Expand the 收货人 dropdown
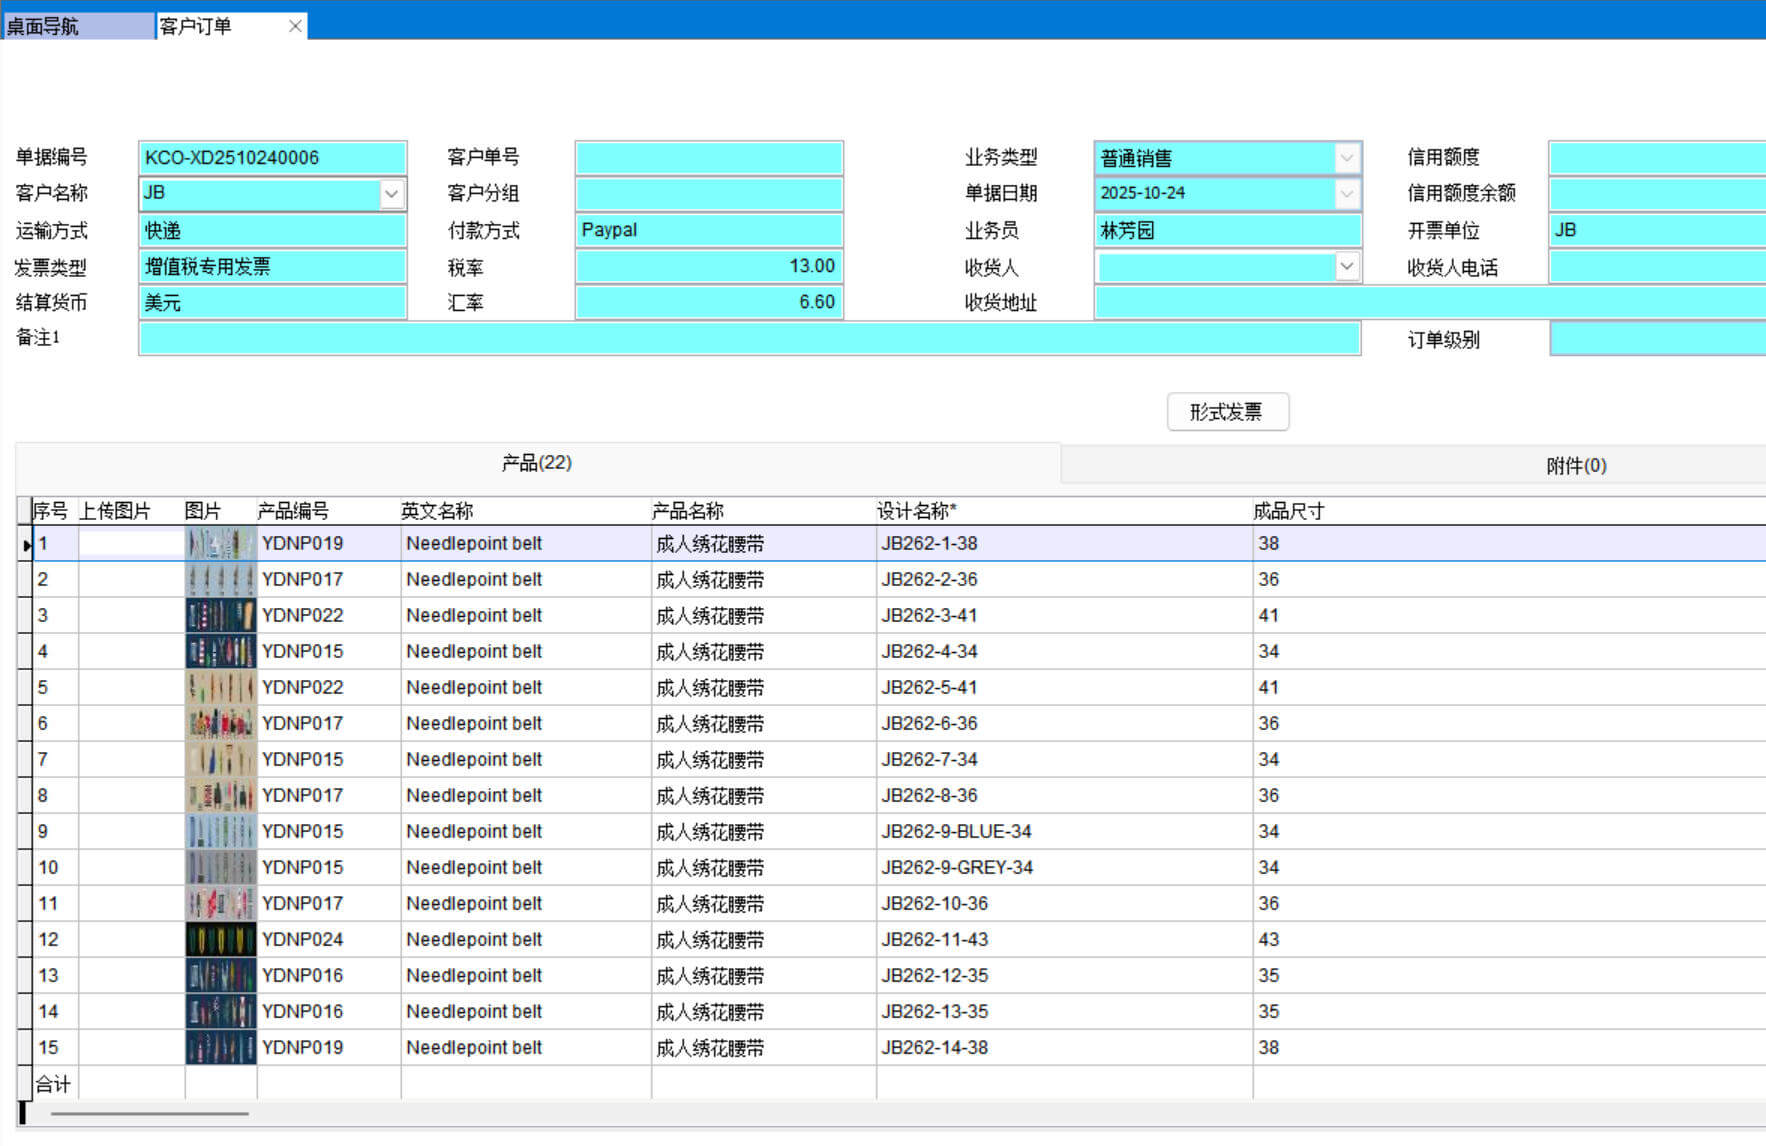This screenshot has width=1766, height=1146. point(1347,267)
